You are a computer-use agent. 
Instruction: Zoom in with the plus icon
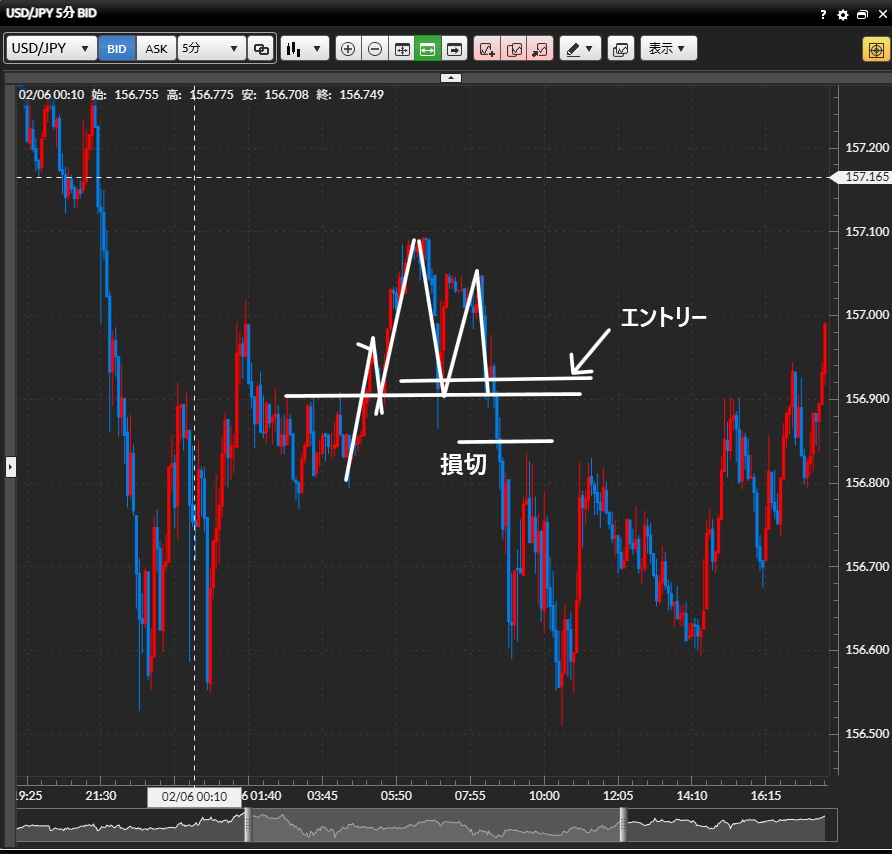pyautogui.click(x=348, y=48)
